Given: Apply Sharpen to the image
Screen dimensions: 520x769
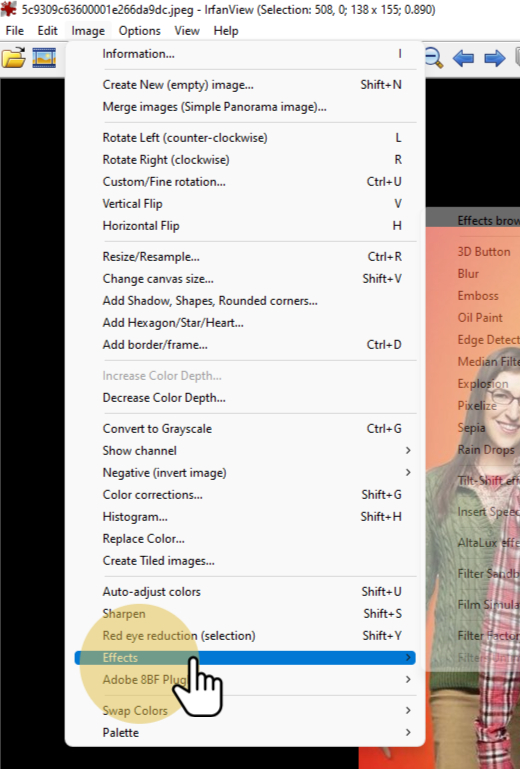Looking at the screenshot, I should pyautogui.click(x=245, y=615).
